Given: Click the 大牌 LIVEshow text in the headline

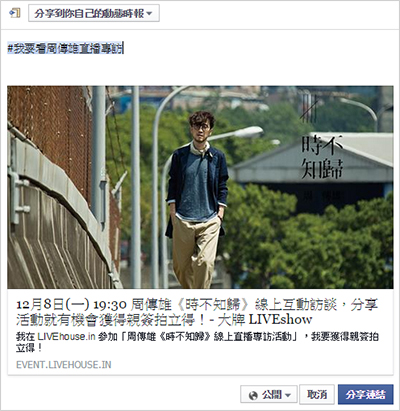Looking at the screenshot, I should tap(265, 320).
